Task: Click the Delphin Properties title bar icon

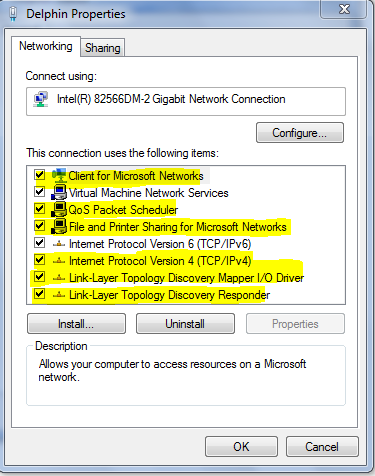Action: coord(13,14)
